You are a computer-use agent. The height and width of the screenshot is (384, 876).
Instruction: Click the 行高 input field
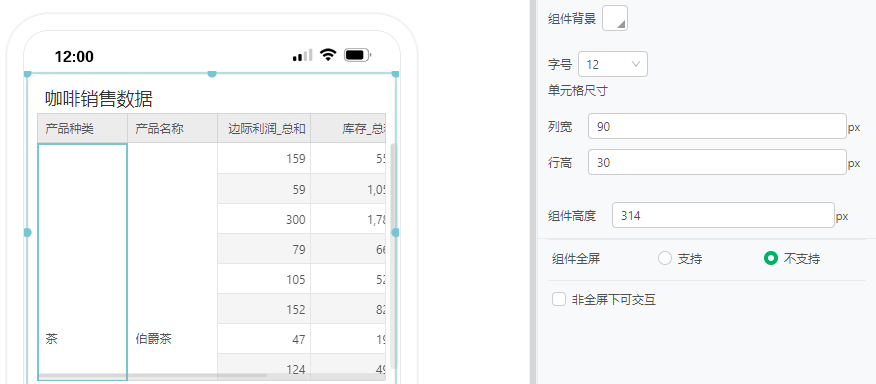[717, 162]
